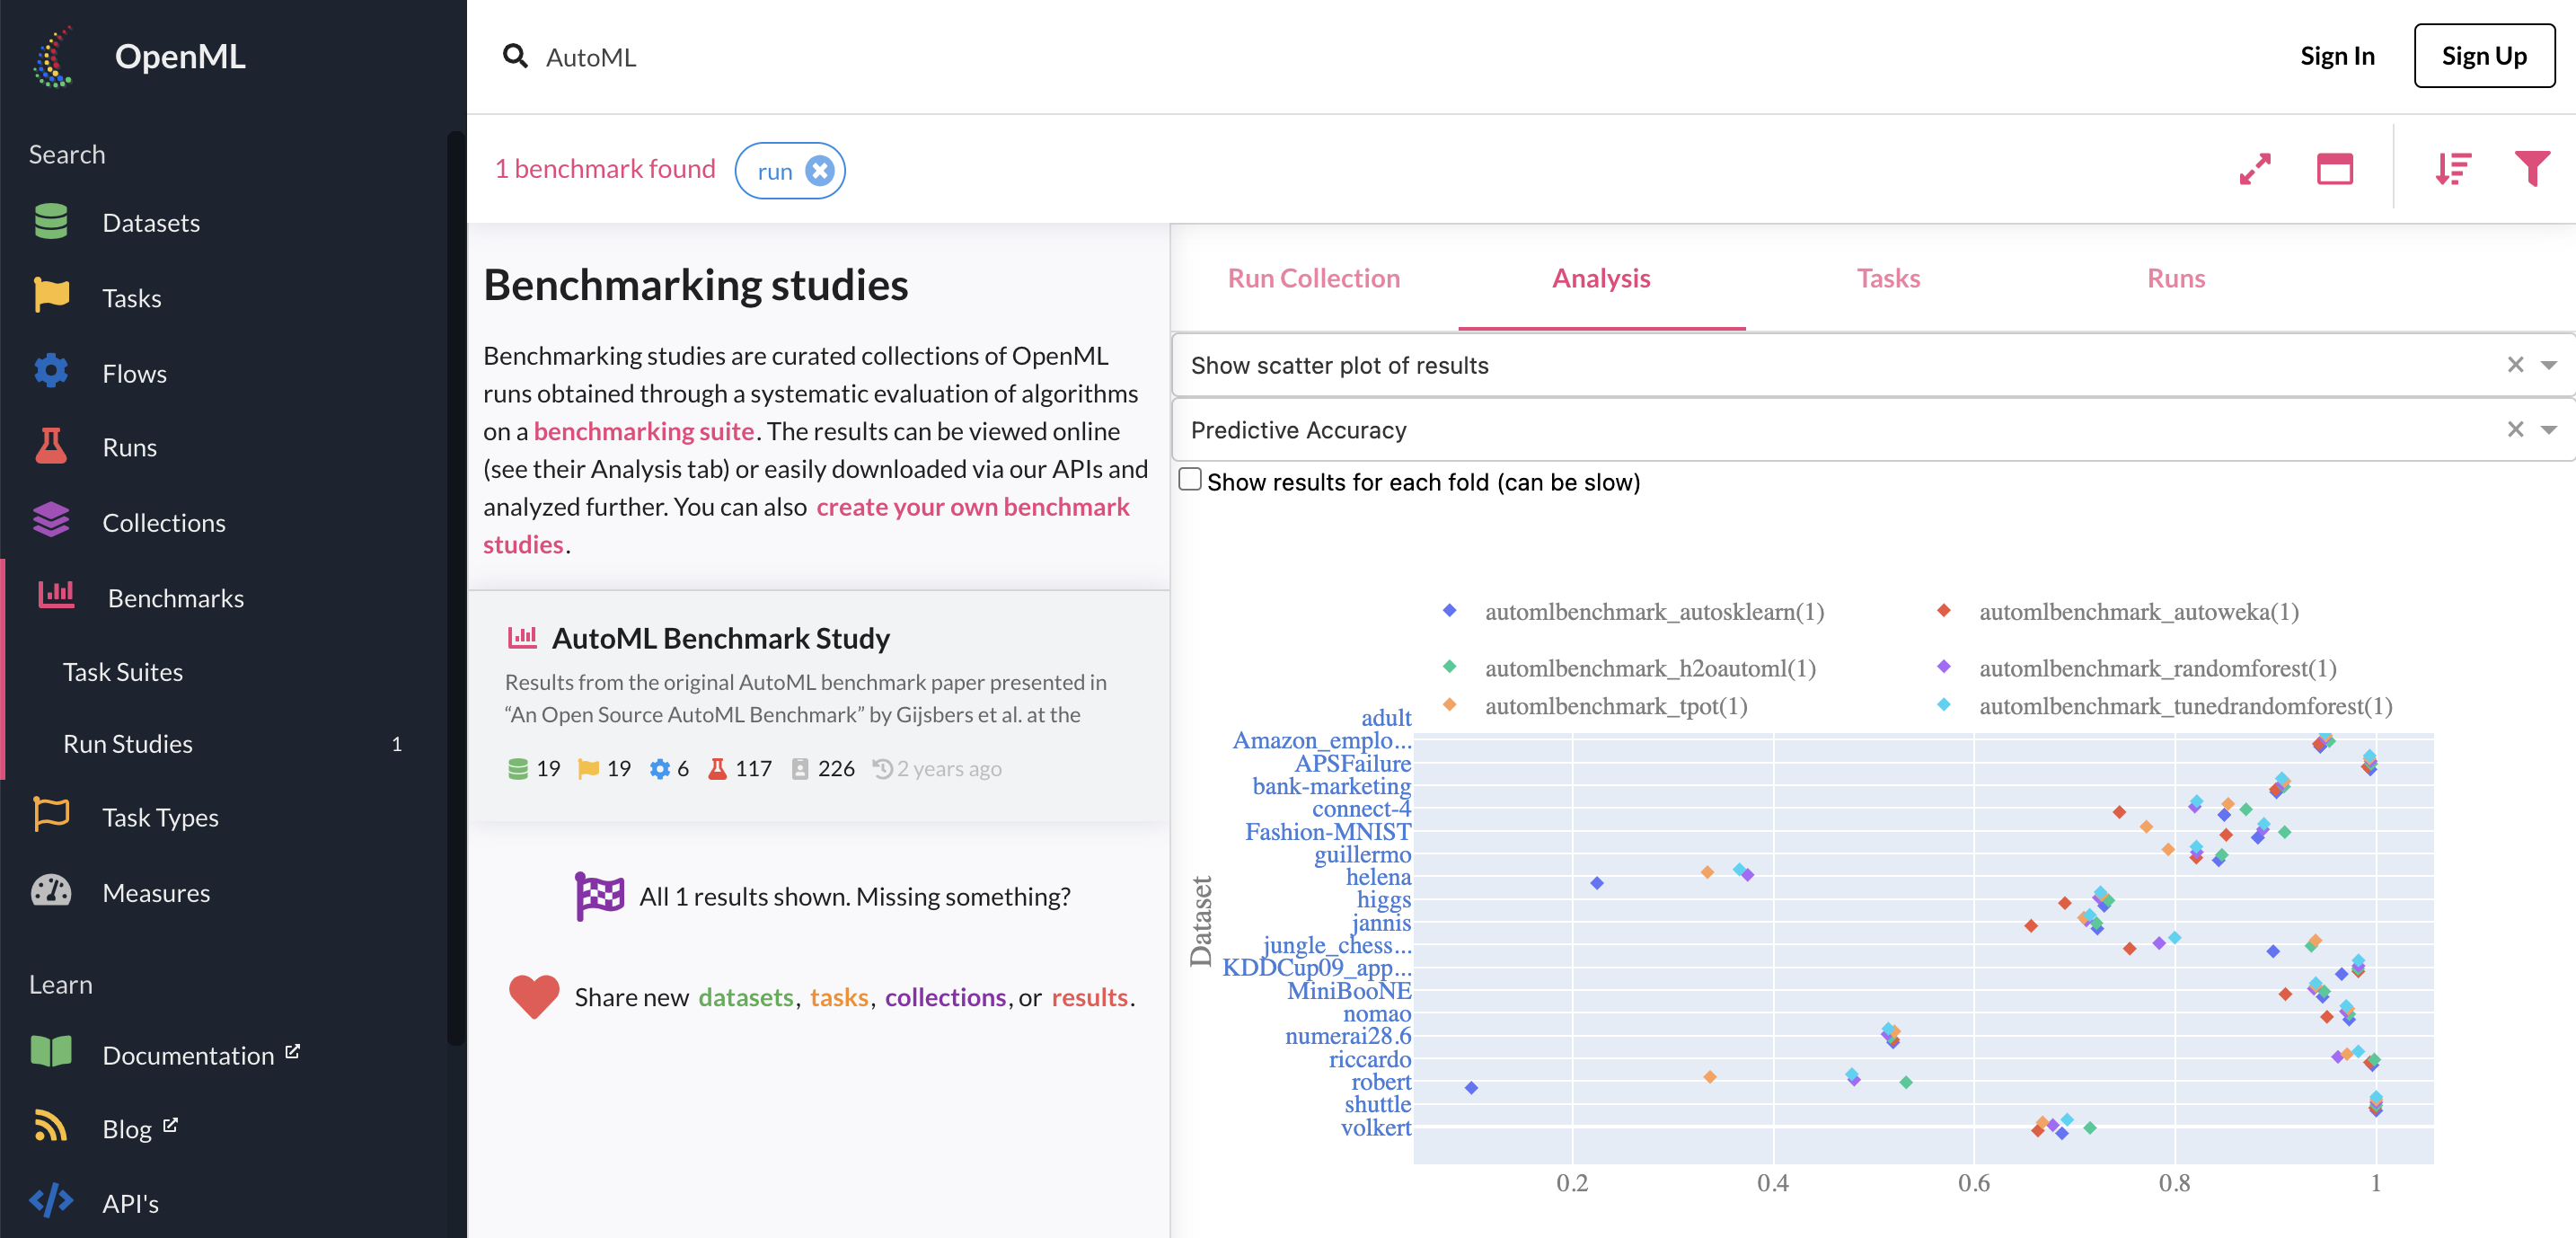This screenshot has width=2576, height=1238.
Task: Click the OpenML logo icon
Action: pyautogui.click(x=54, y=57)
